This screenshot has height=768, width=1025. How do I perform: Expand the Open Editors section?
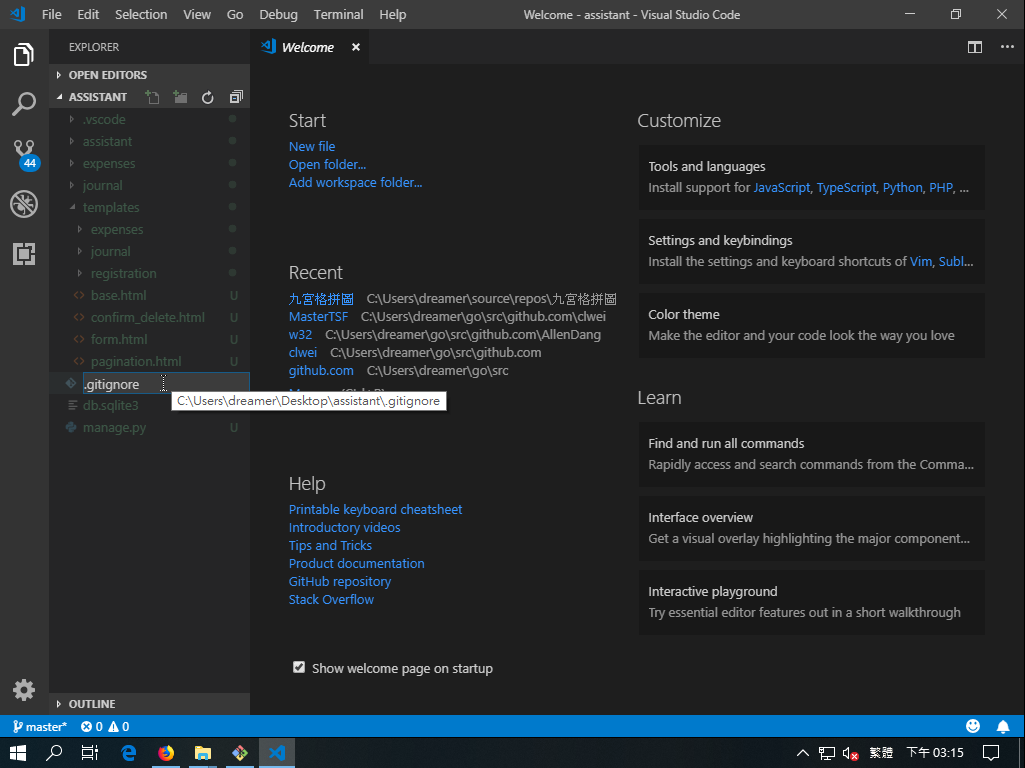coord(107,75)
